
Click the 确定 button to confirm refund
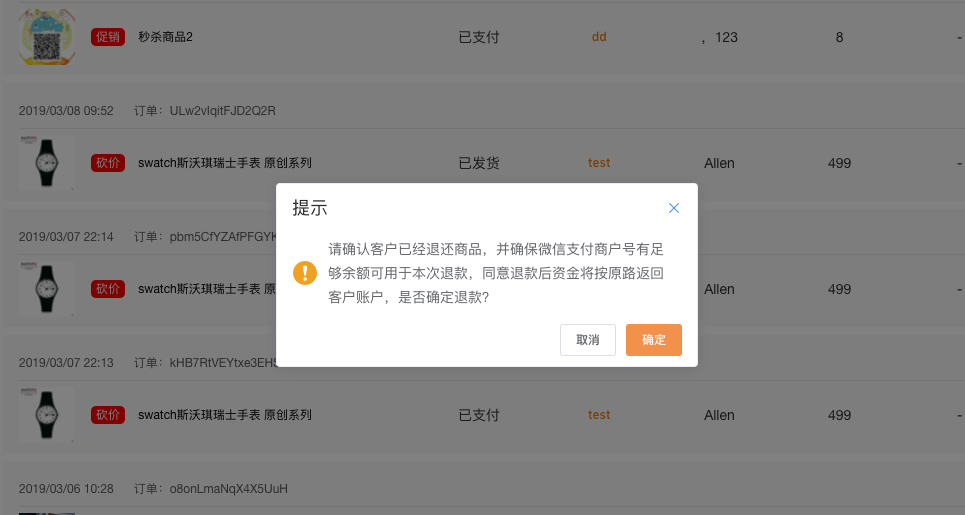pyautogui.click(x=653, y=340)
